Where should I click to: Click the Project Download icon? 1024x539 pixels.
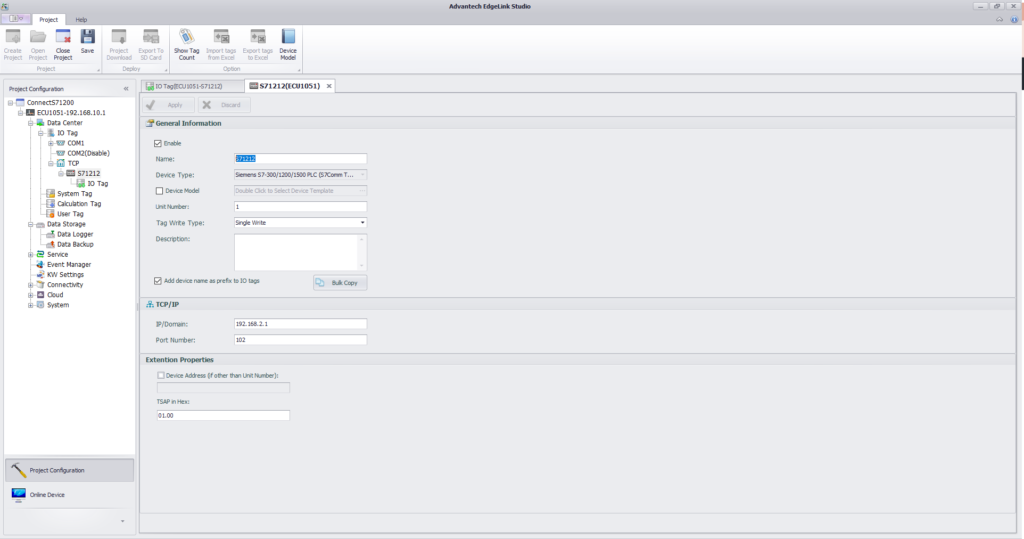click(119, 45)
